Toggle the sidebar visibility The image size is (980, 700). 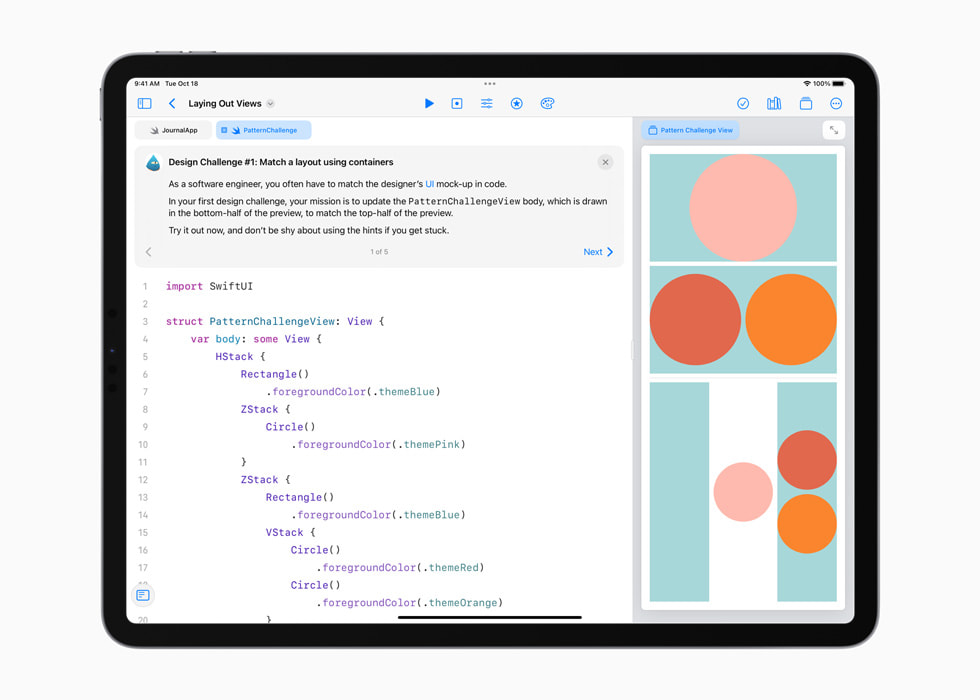click(144, 103)
